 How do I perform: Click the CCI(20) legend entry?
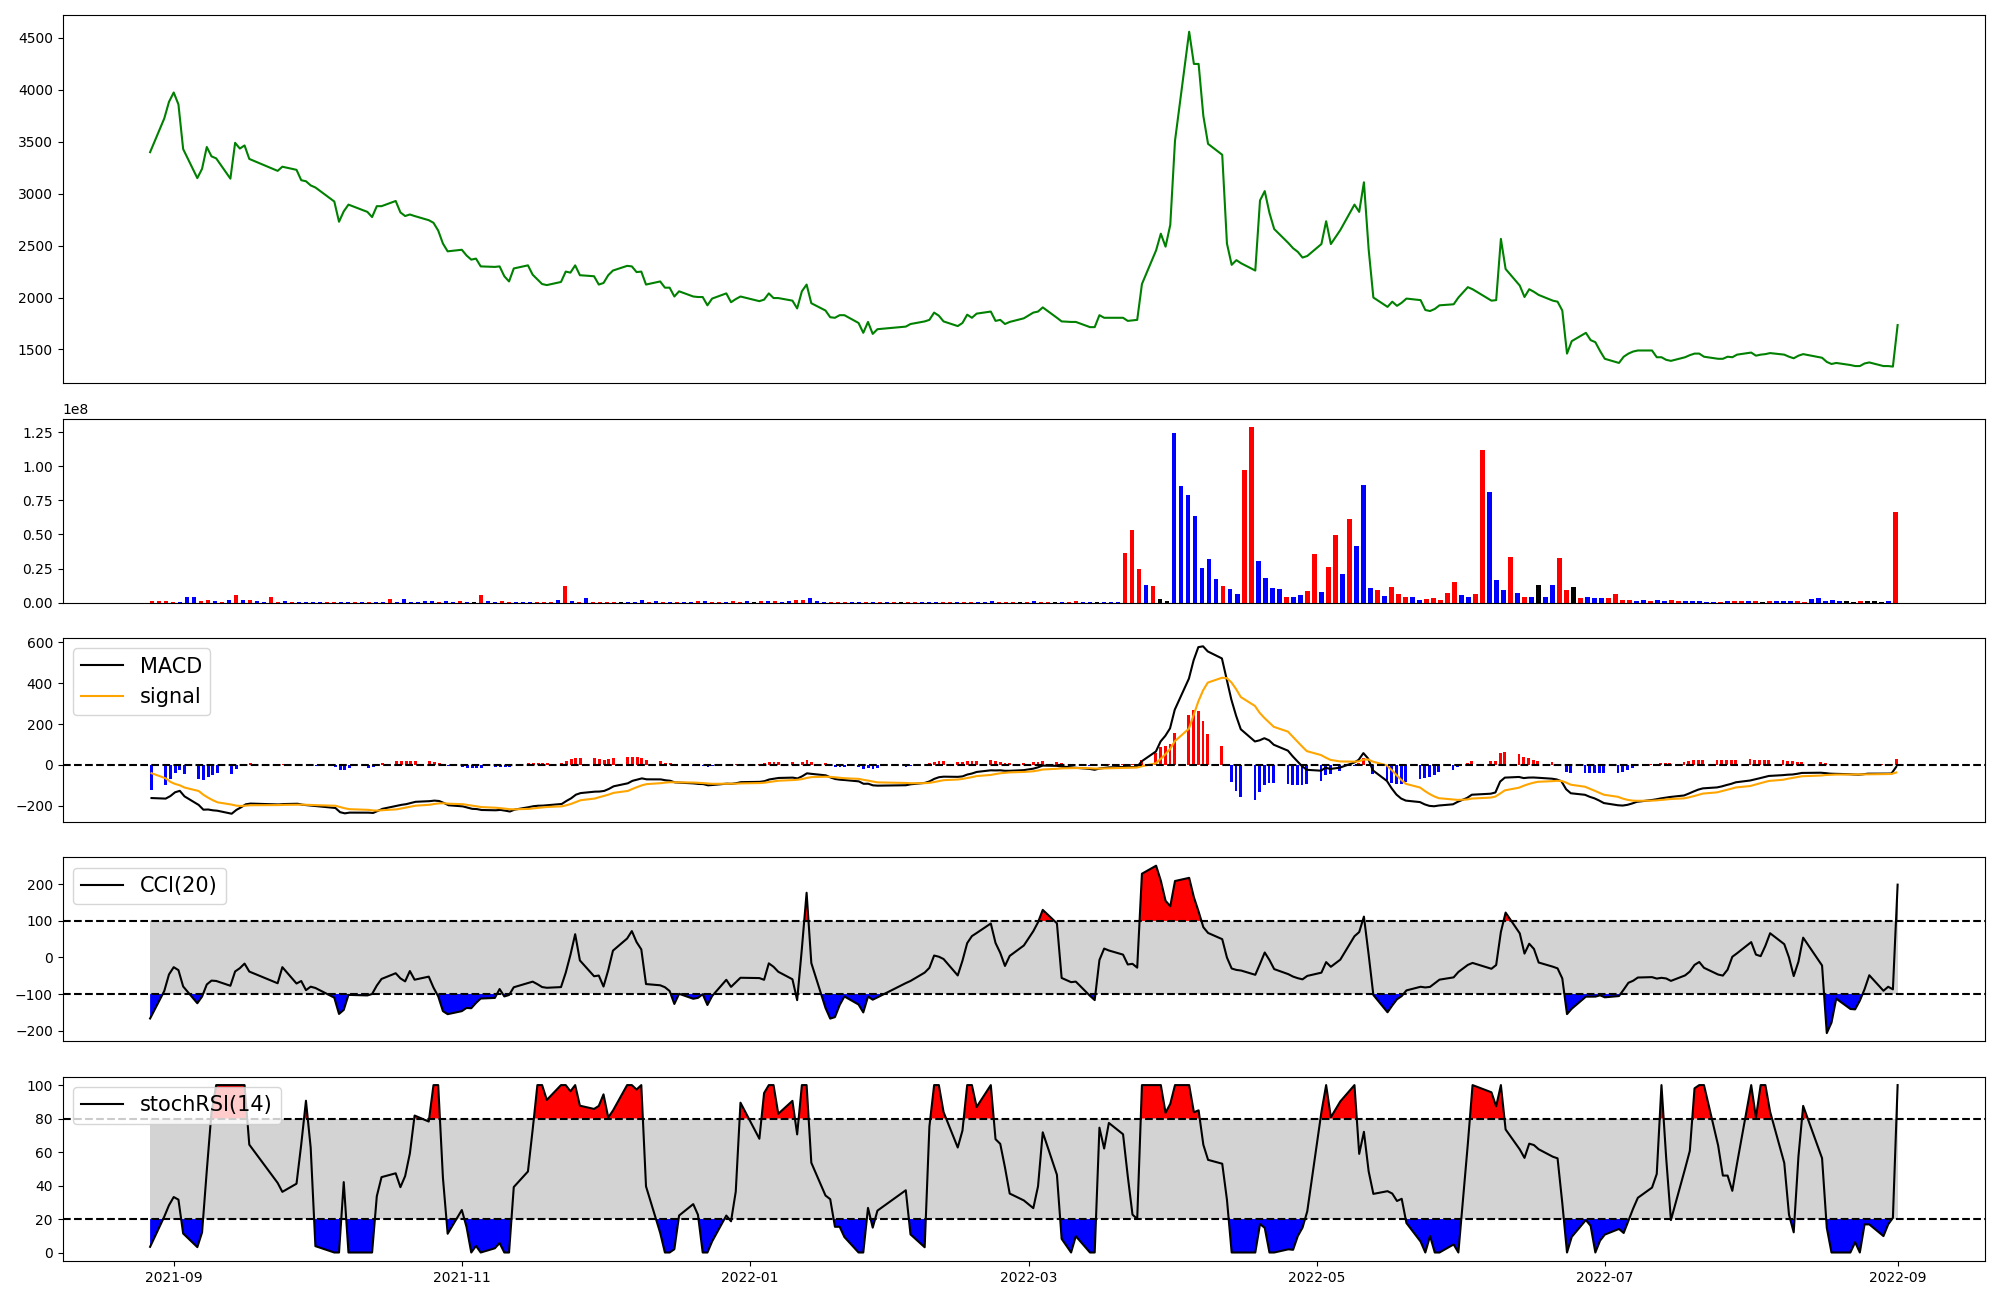tap(177, 885)
